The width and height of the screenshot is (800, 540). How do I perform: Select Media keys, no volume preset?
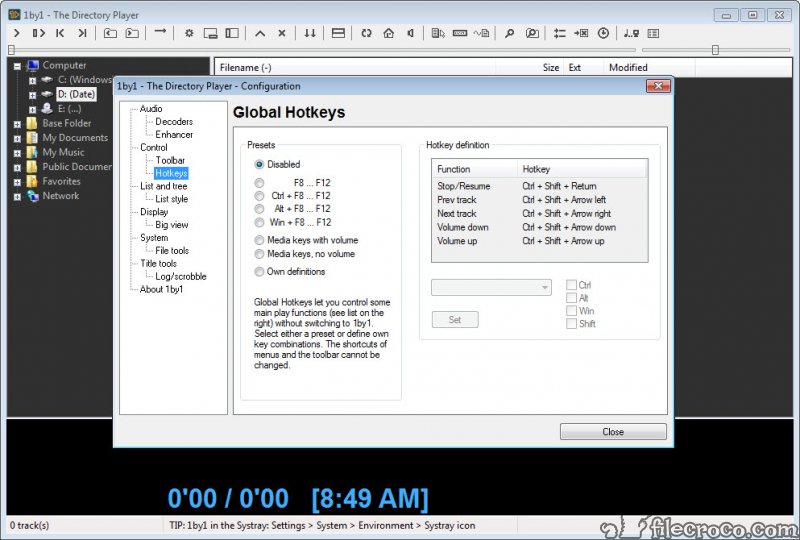click(259, 254)
